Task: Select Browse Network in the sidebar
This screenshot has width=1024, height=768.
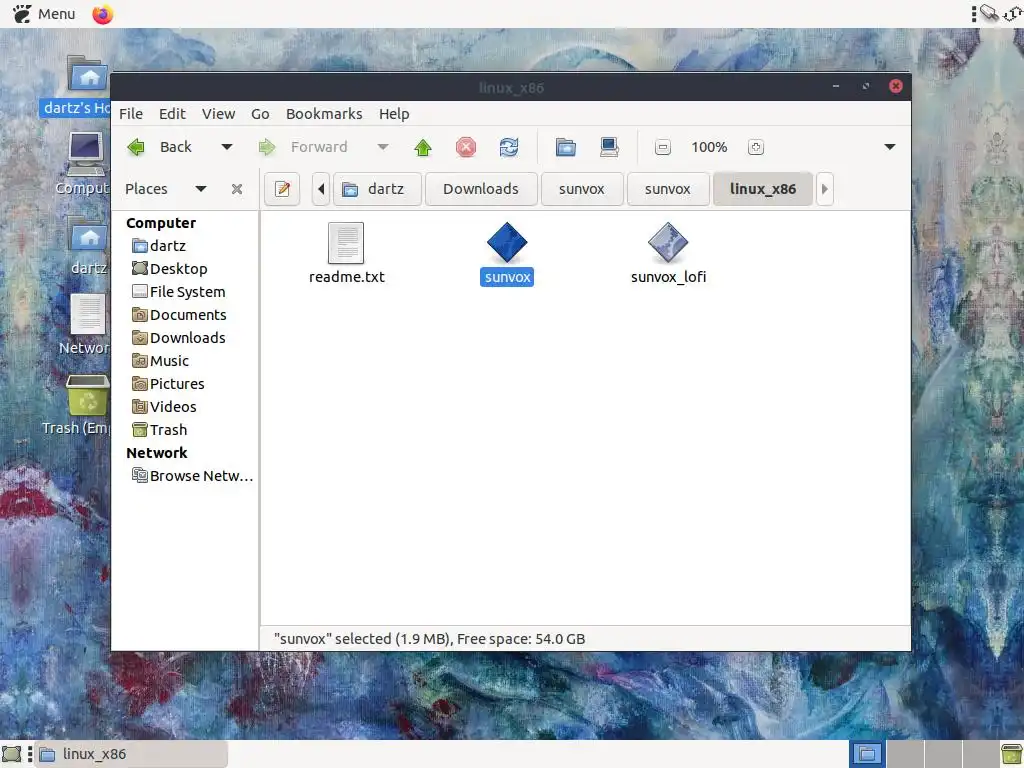Action: tap(192, 476)
